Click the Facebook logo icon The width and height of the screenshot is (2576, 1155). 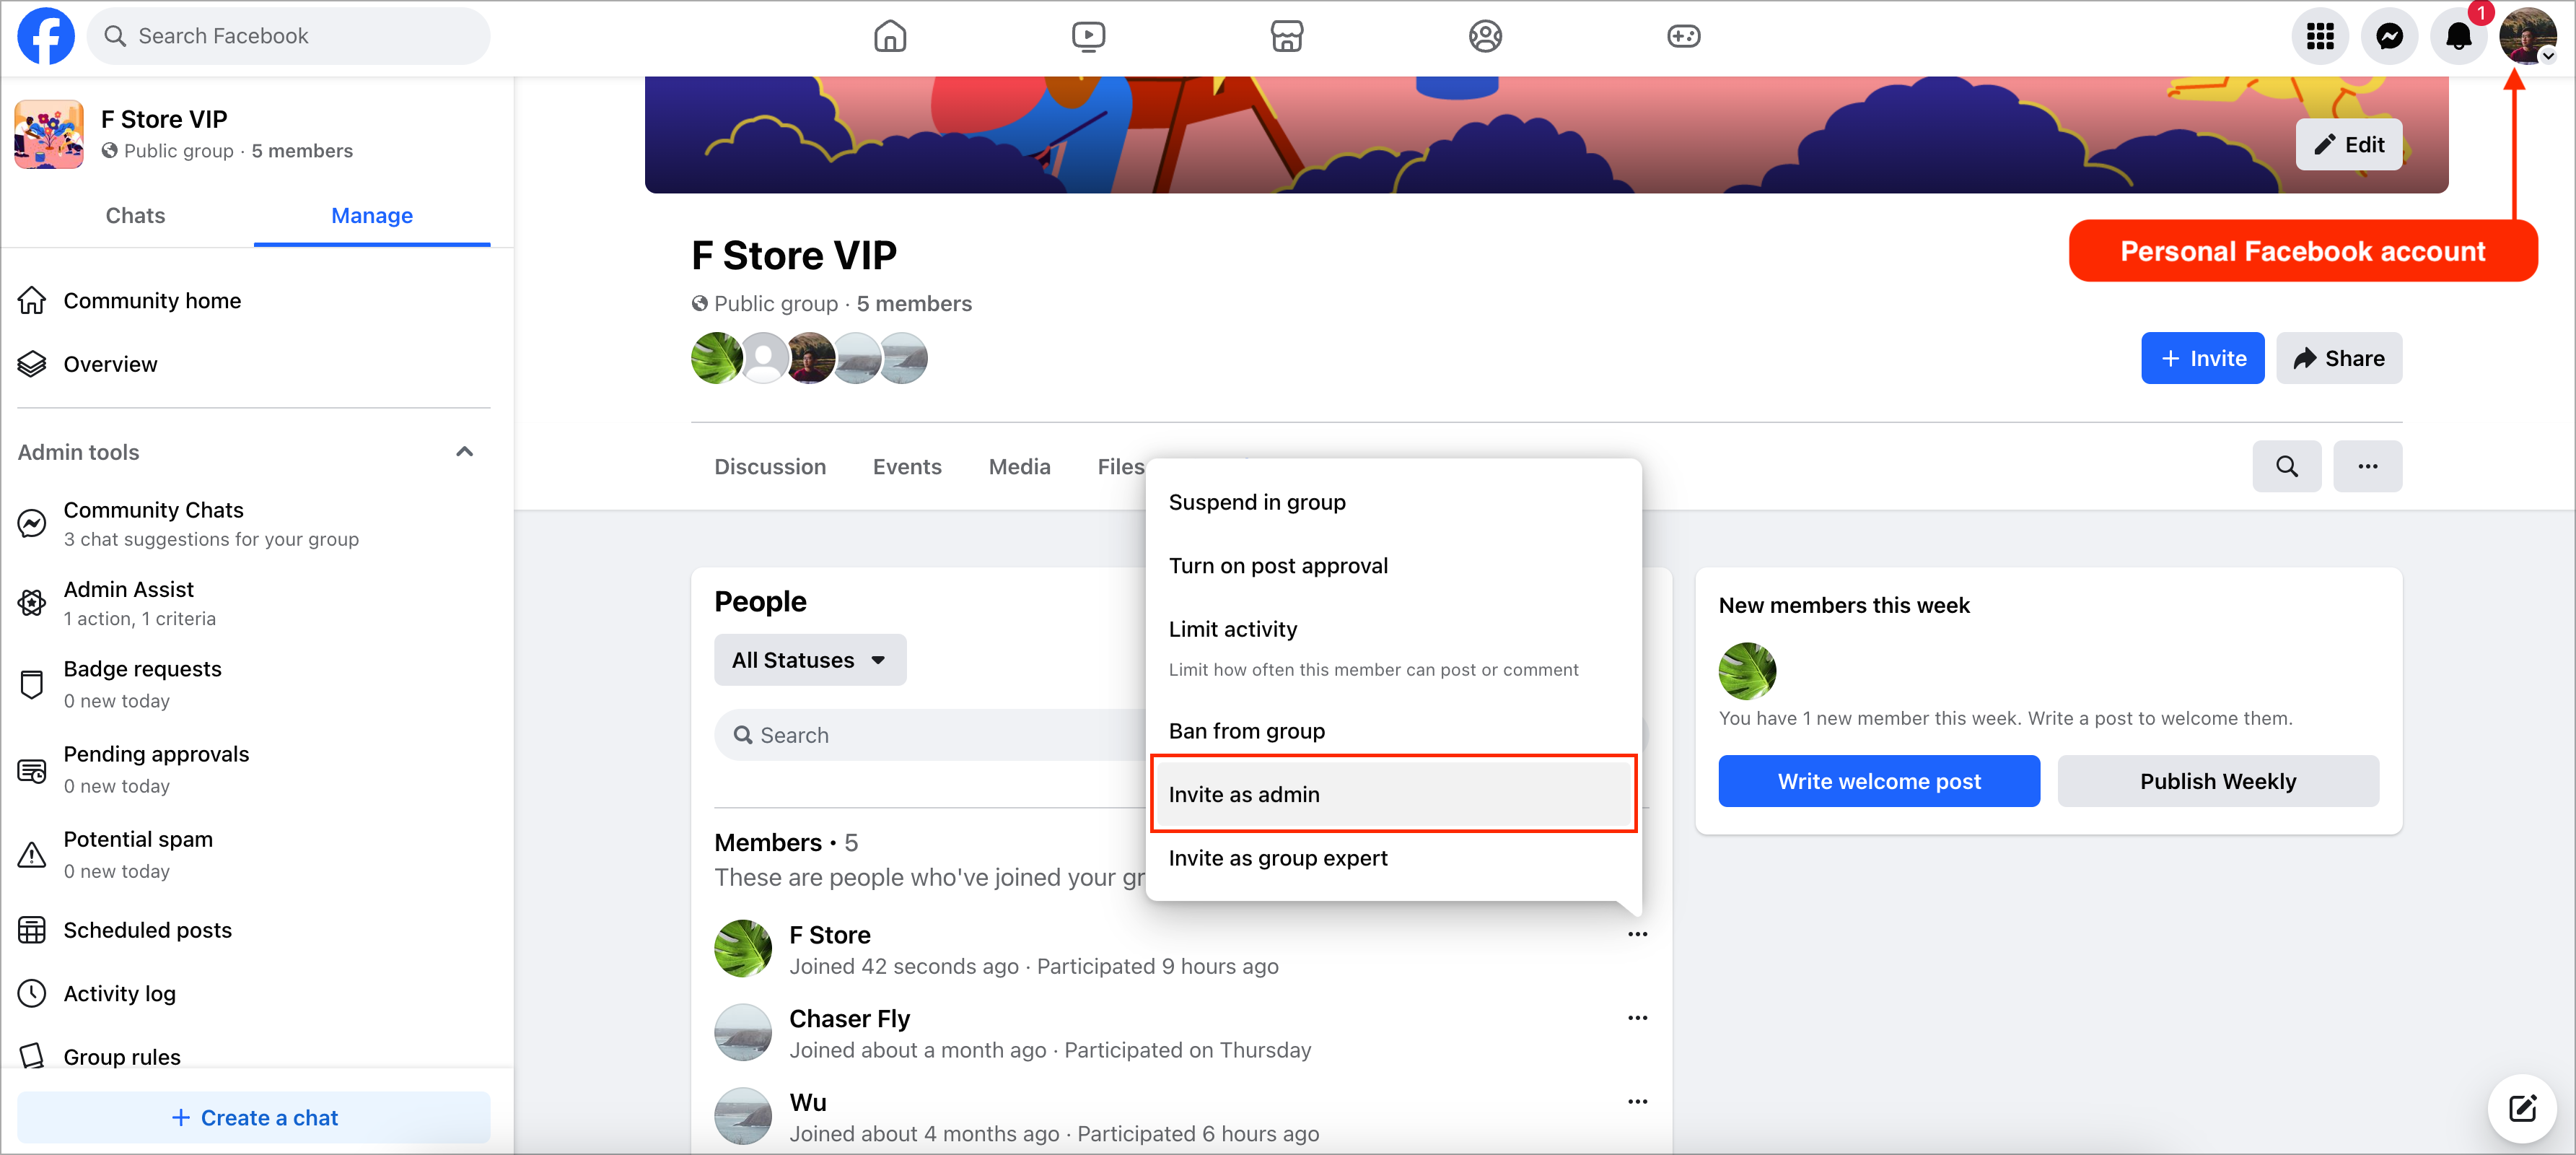pos(46,36)
